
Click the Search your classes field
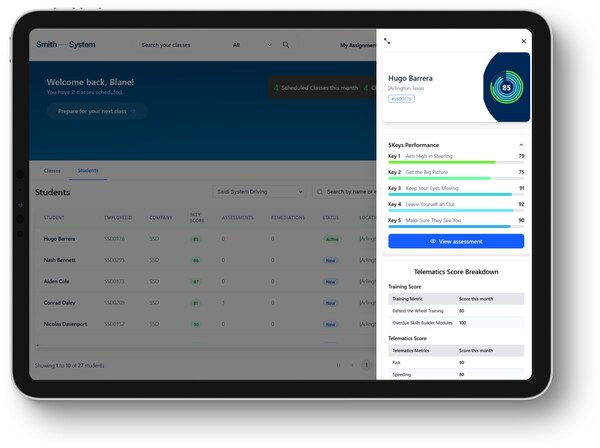click(180, 45)
